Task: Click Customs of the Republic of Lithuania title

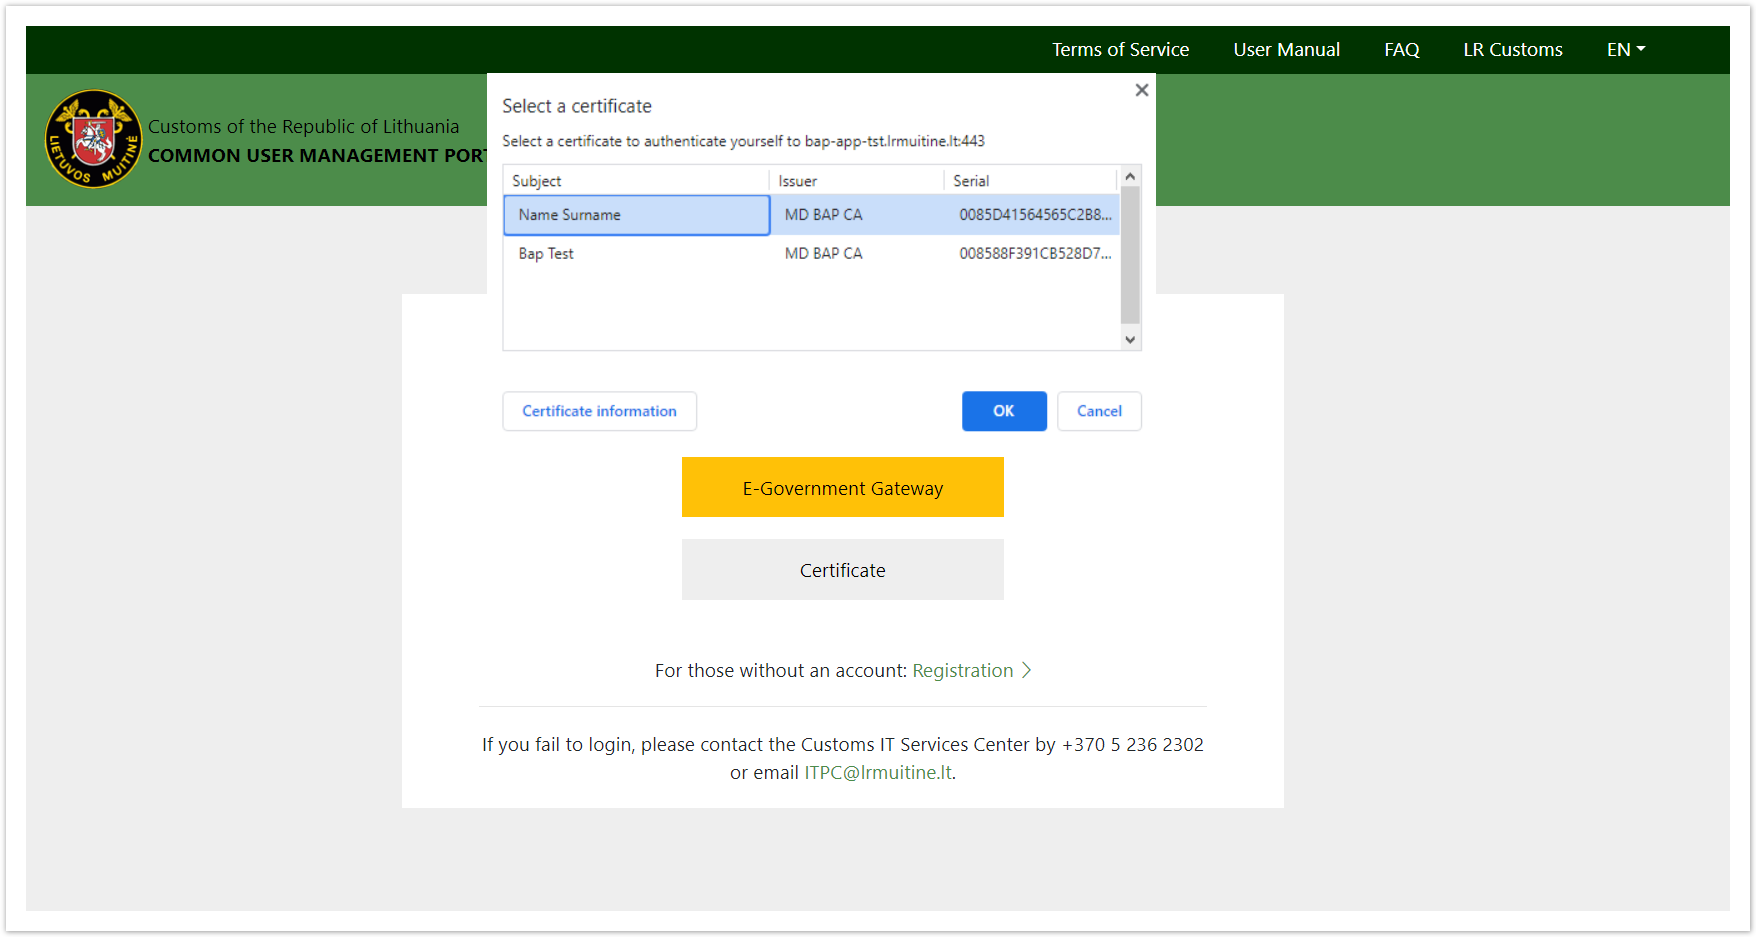Action: 304,126
